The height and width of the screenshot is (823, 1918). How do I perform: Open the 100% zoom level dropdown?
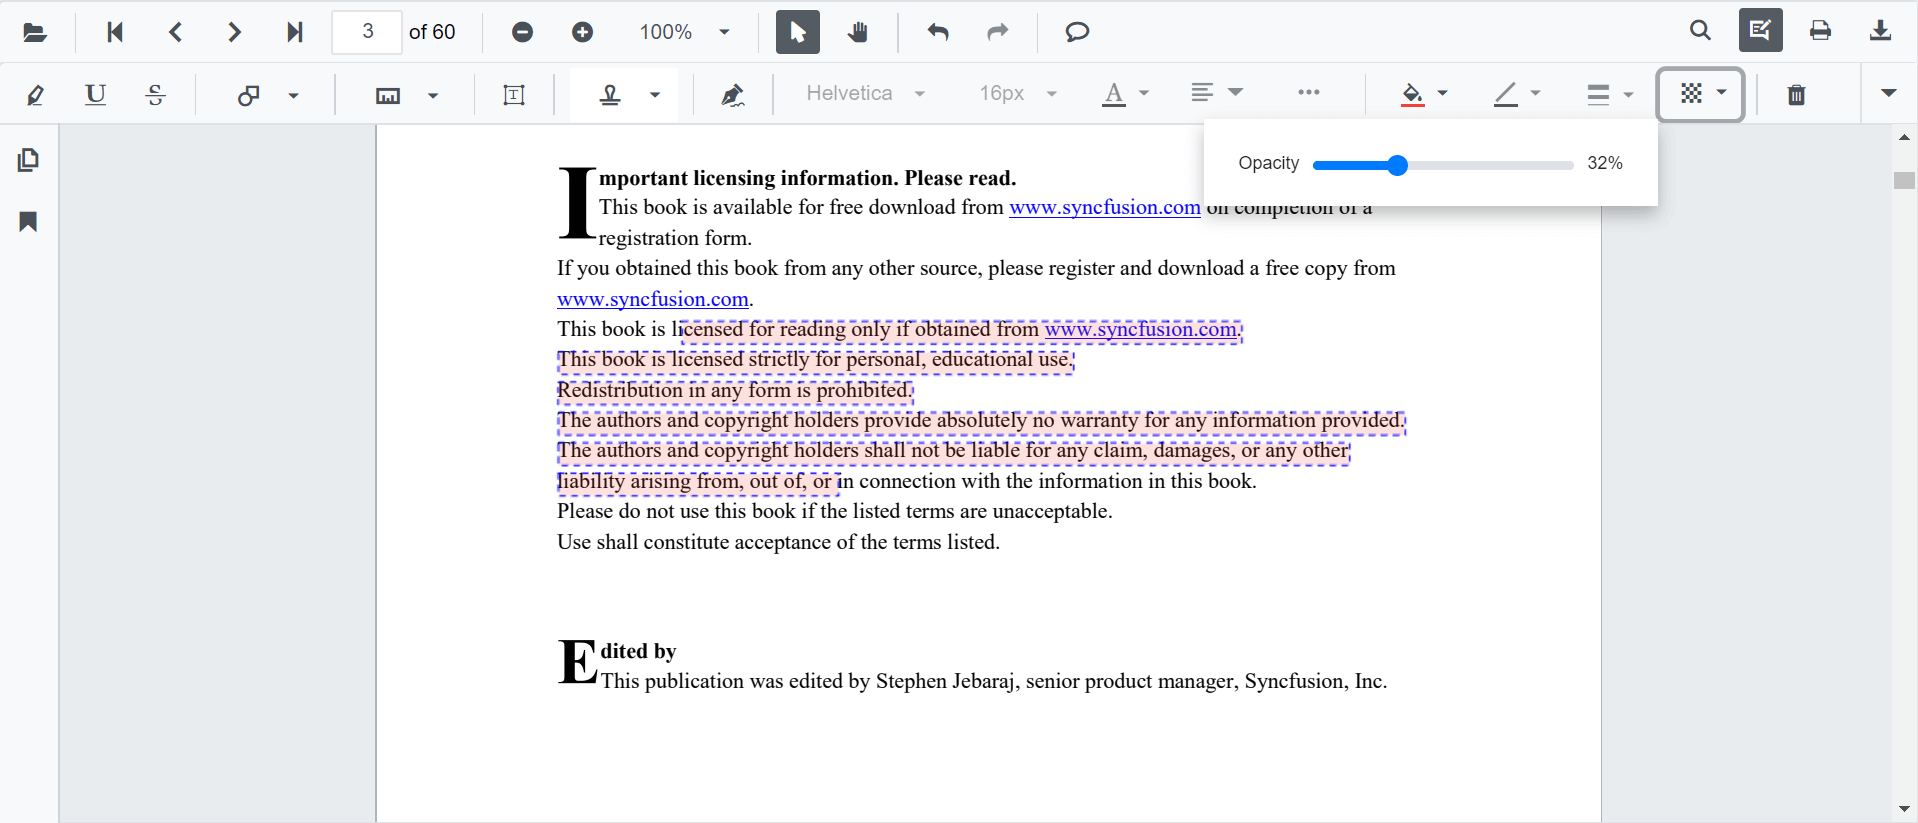pos(686,32)
